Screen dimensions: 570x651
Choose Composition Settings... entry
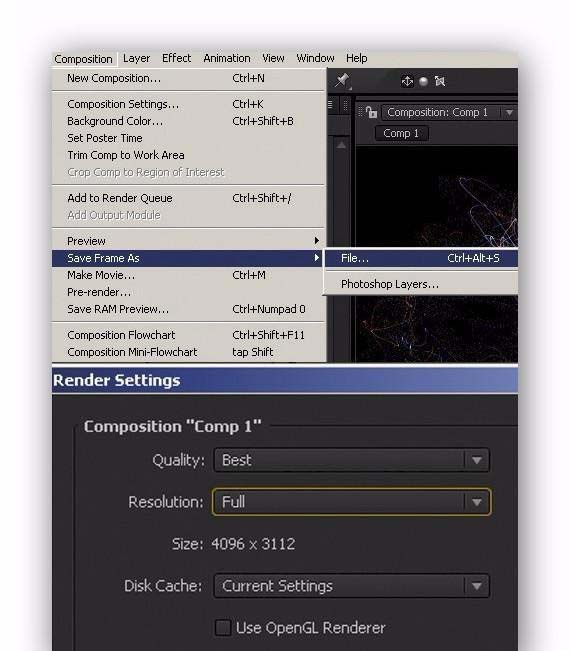pos(189,104)
